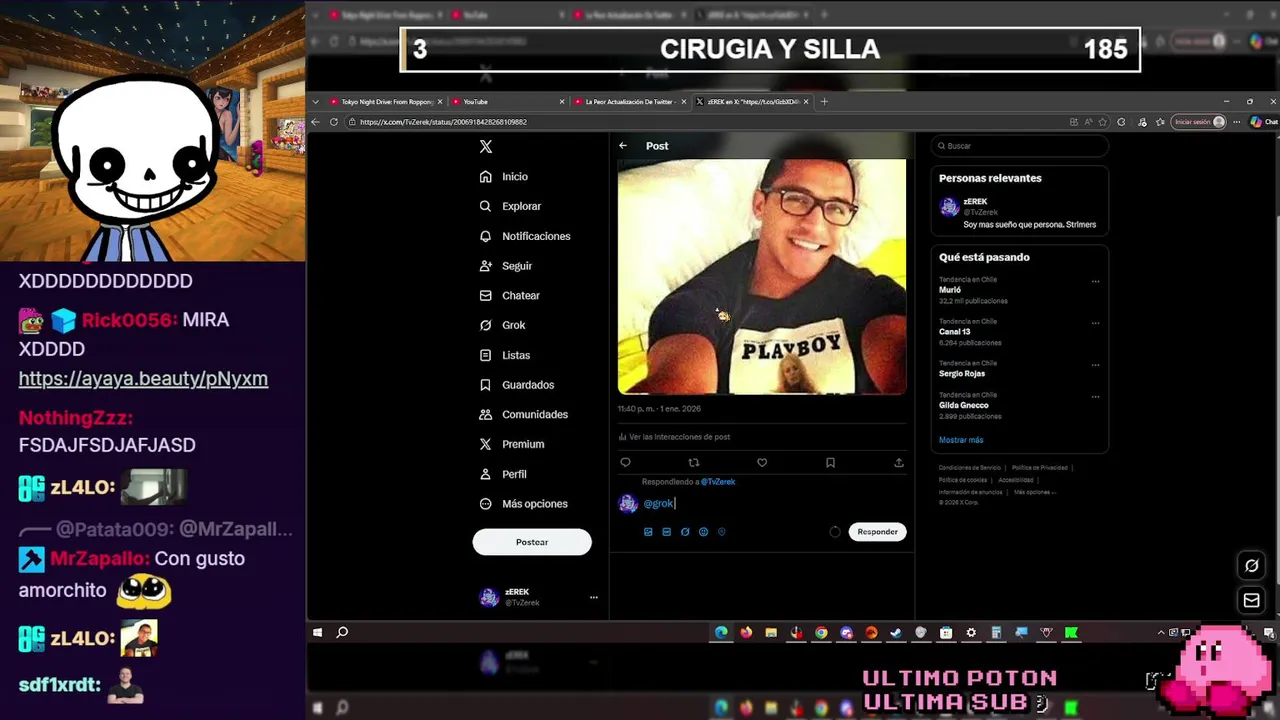This screenshot has width=1280, height=720.
Task: Click the browser back arrow
Action: pyautogui.click(x=316, y=122)
